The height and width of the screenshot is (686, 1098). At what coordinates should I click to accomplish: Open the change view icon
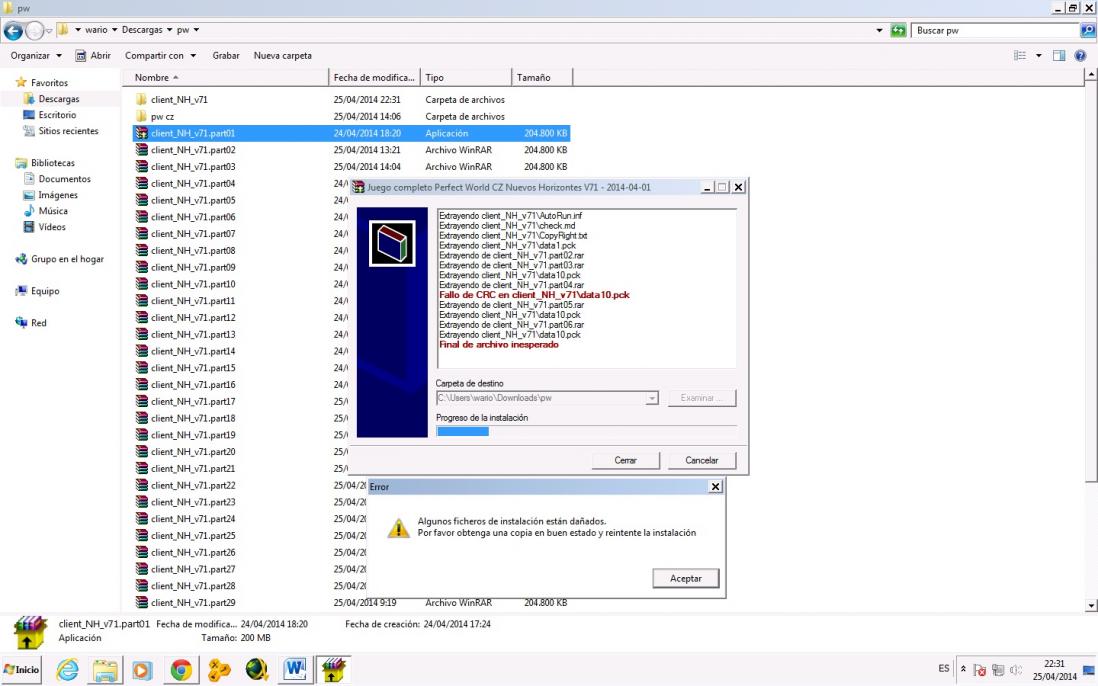click(x=1020, y=55)
